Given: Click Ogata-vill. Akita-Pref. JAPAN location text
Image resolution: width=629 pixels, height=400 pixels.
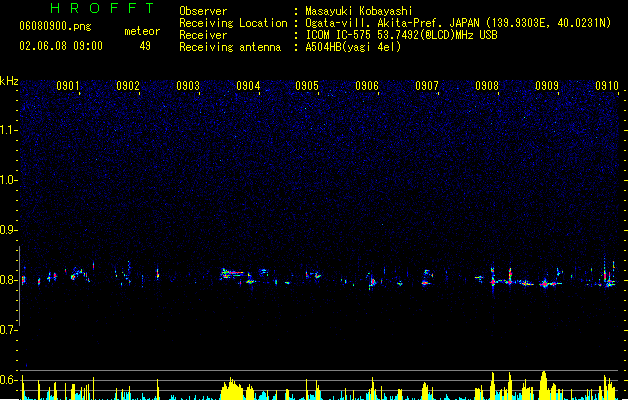Looking at the screenshot, I should 458,23.
